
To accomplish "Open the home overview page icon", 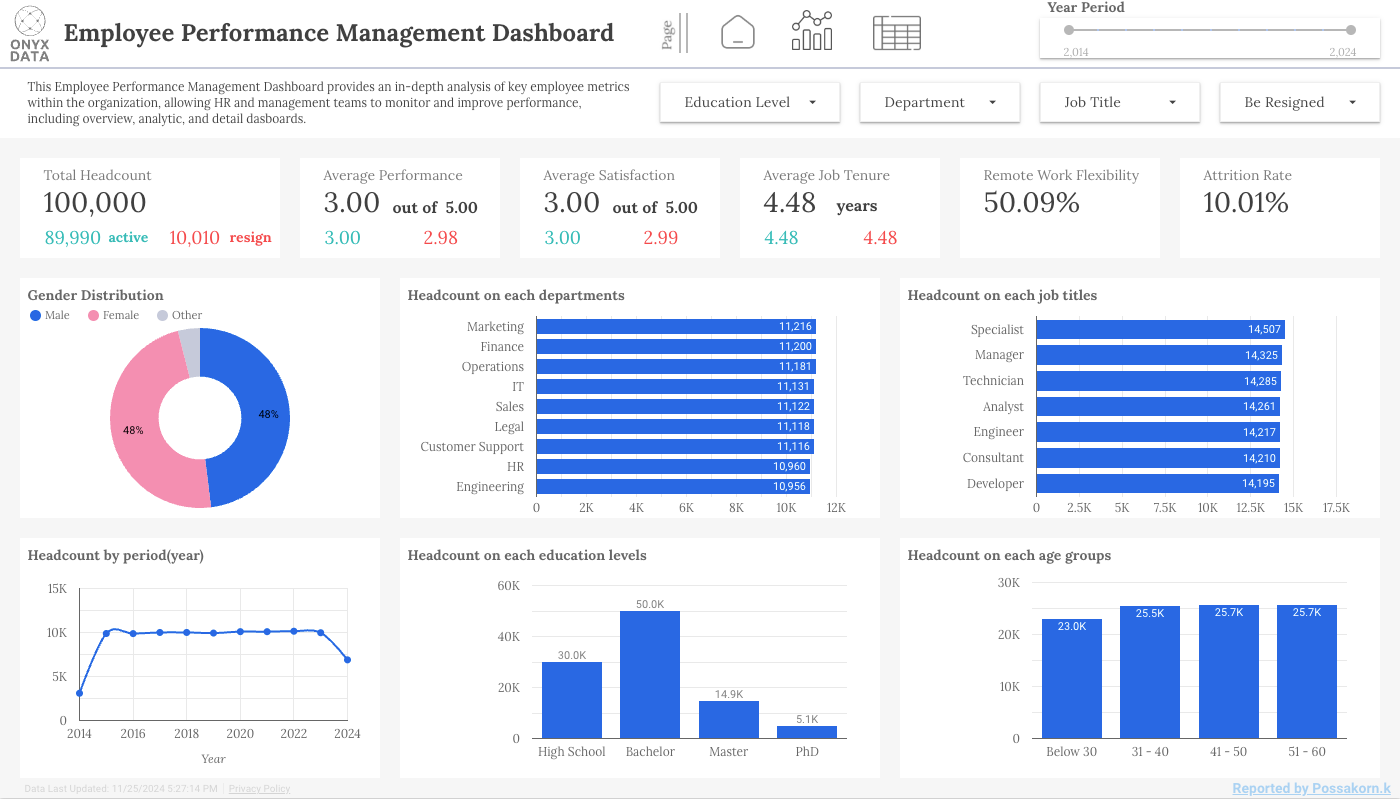I will 737,32.
